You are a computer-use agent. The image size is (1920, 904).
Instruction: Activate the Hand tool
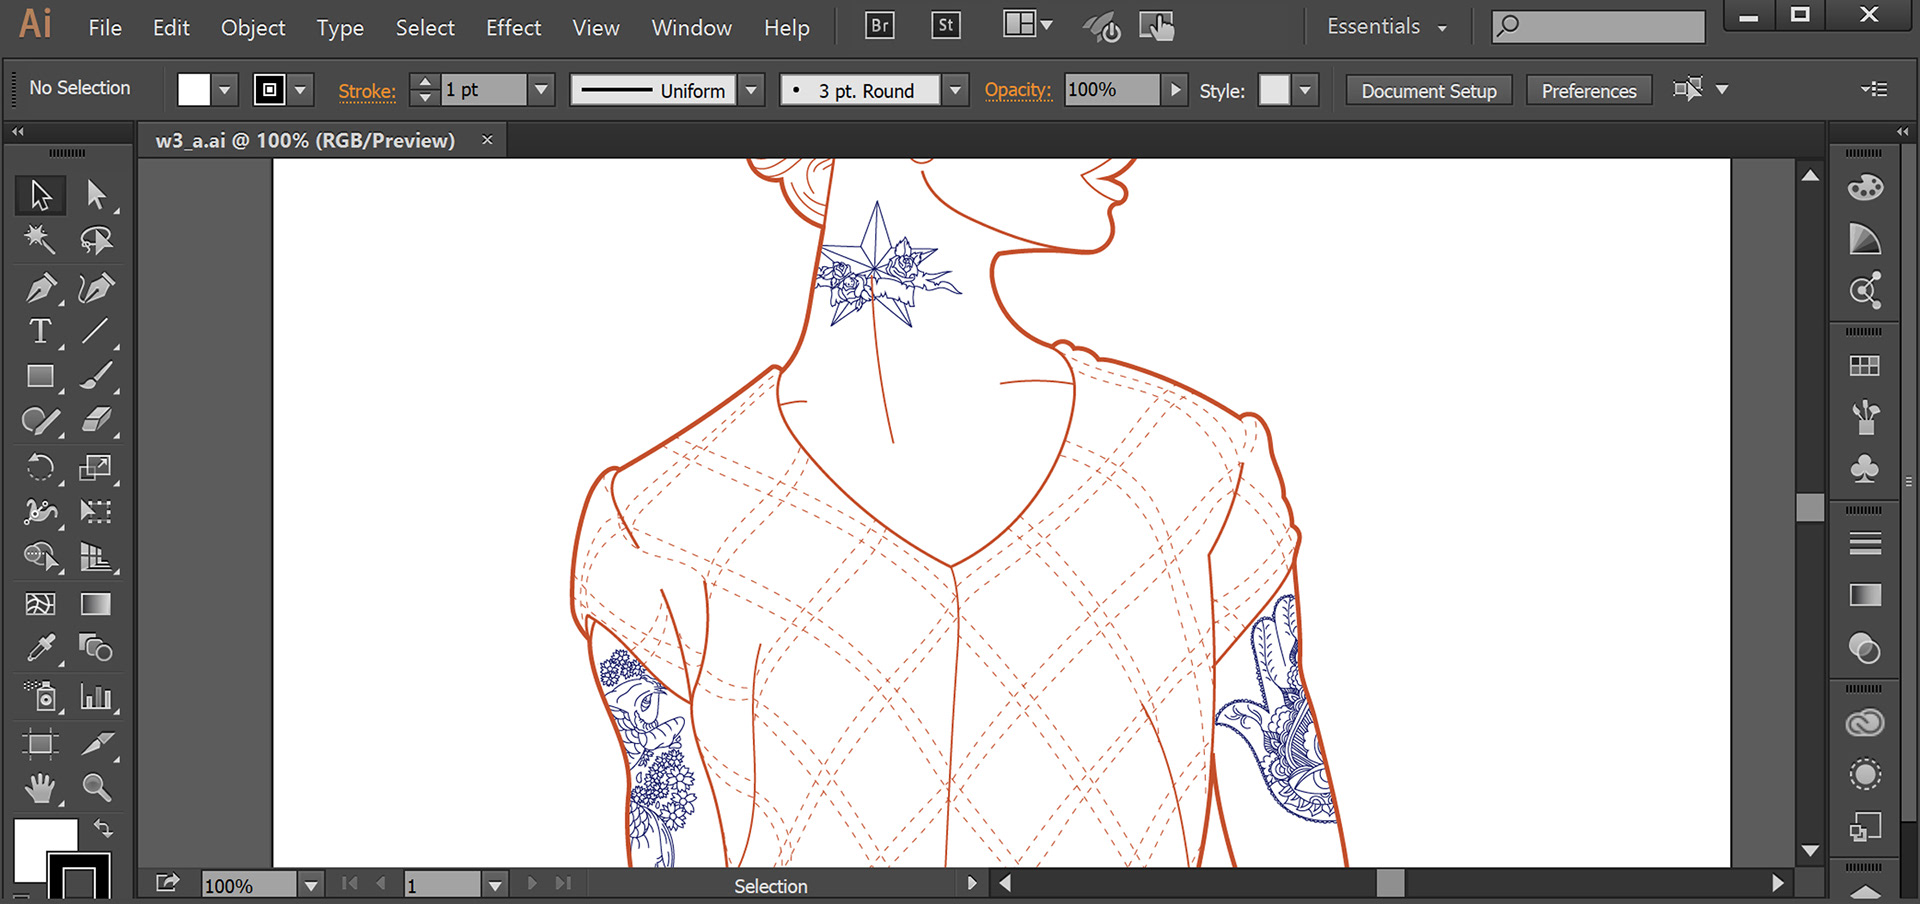pos(40,788)
